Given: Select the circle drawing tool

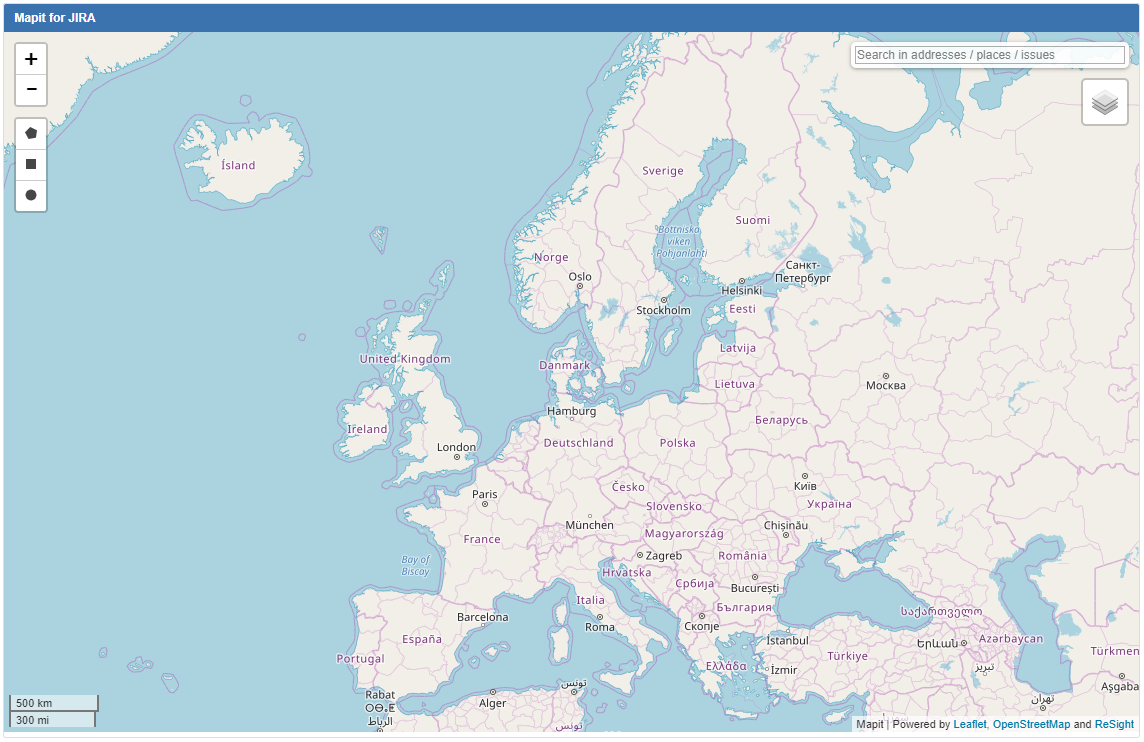Looking at the screenshot, I should pyautogui.click(x=31, y=196).
